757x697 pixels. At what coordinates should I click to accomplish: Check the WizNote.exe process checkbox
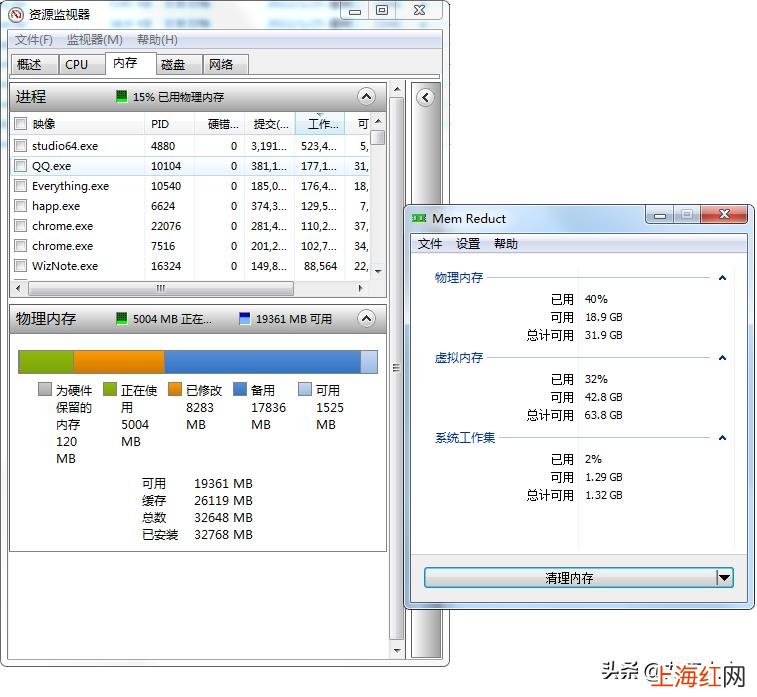20,265
